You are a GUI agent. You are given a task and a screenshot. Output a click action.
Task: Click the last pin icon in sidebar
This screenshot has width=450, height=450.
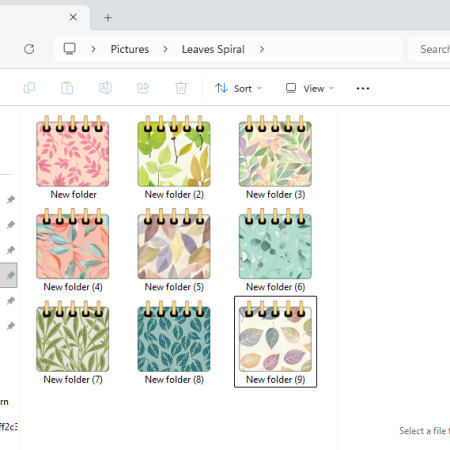tap(11, 326)
